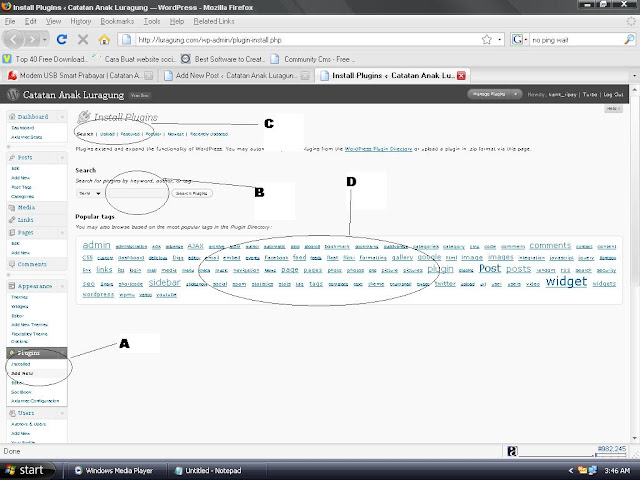Open the File menu
640x480 pixels.
(10, 21)
